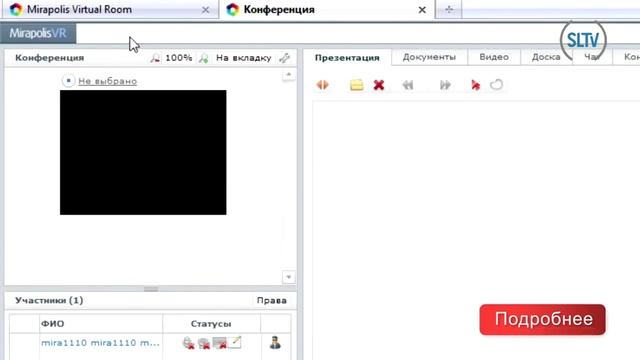This screenshot has width=640, height=360.
Task: Grab the splitter handle above Участники panel
Action: click(151, 289)
